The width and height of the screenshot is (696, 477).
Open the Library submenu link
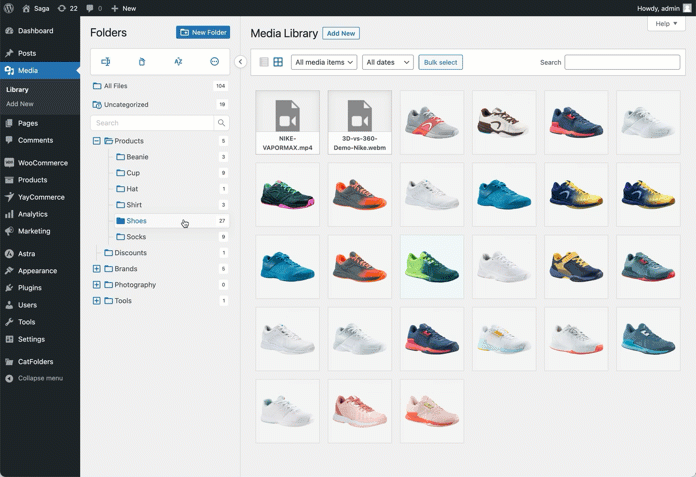17,90
